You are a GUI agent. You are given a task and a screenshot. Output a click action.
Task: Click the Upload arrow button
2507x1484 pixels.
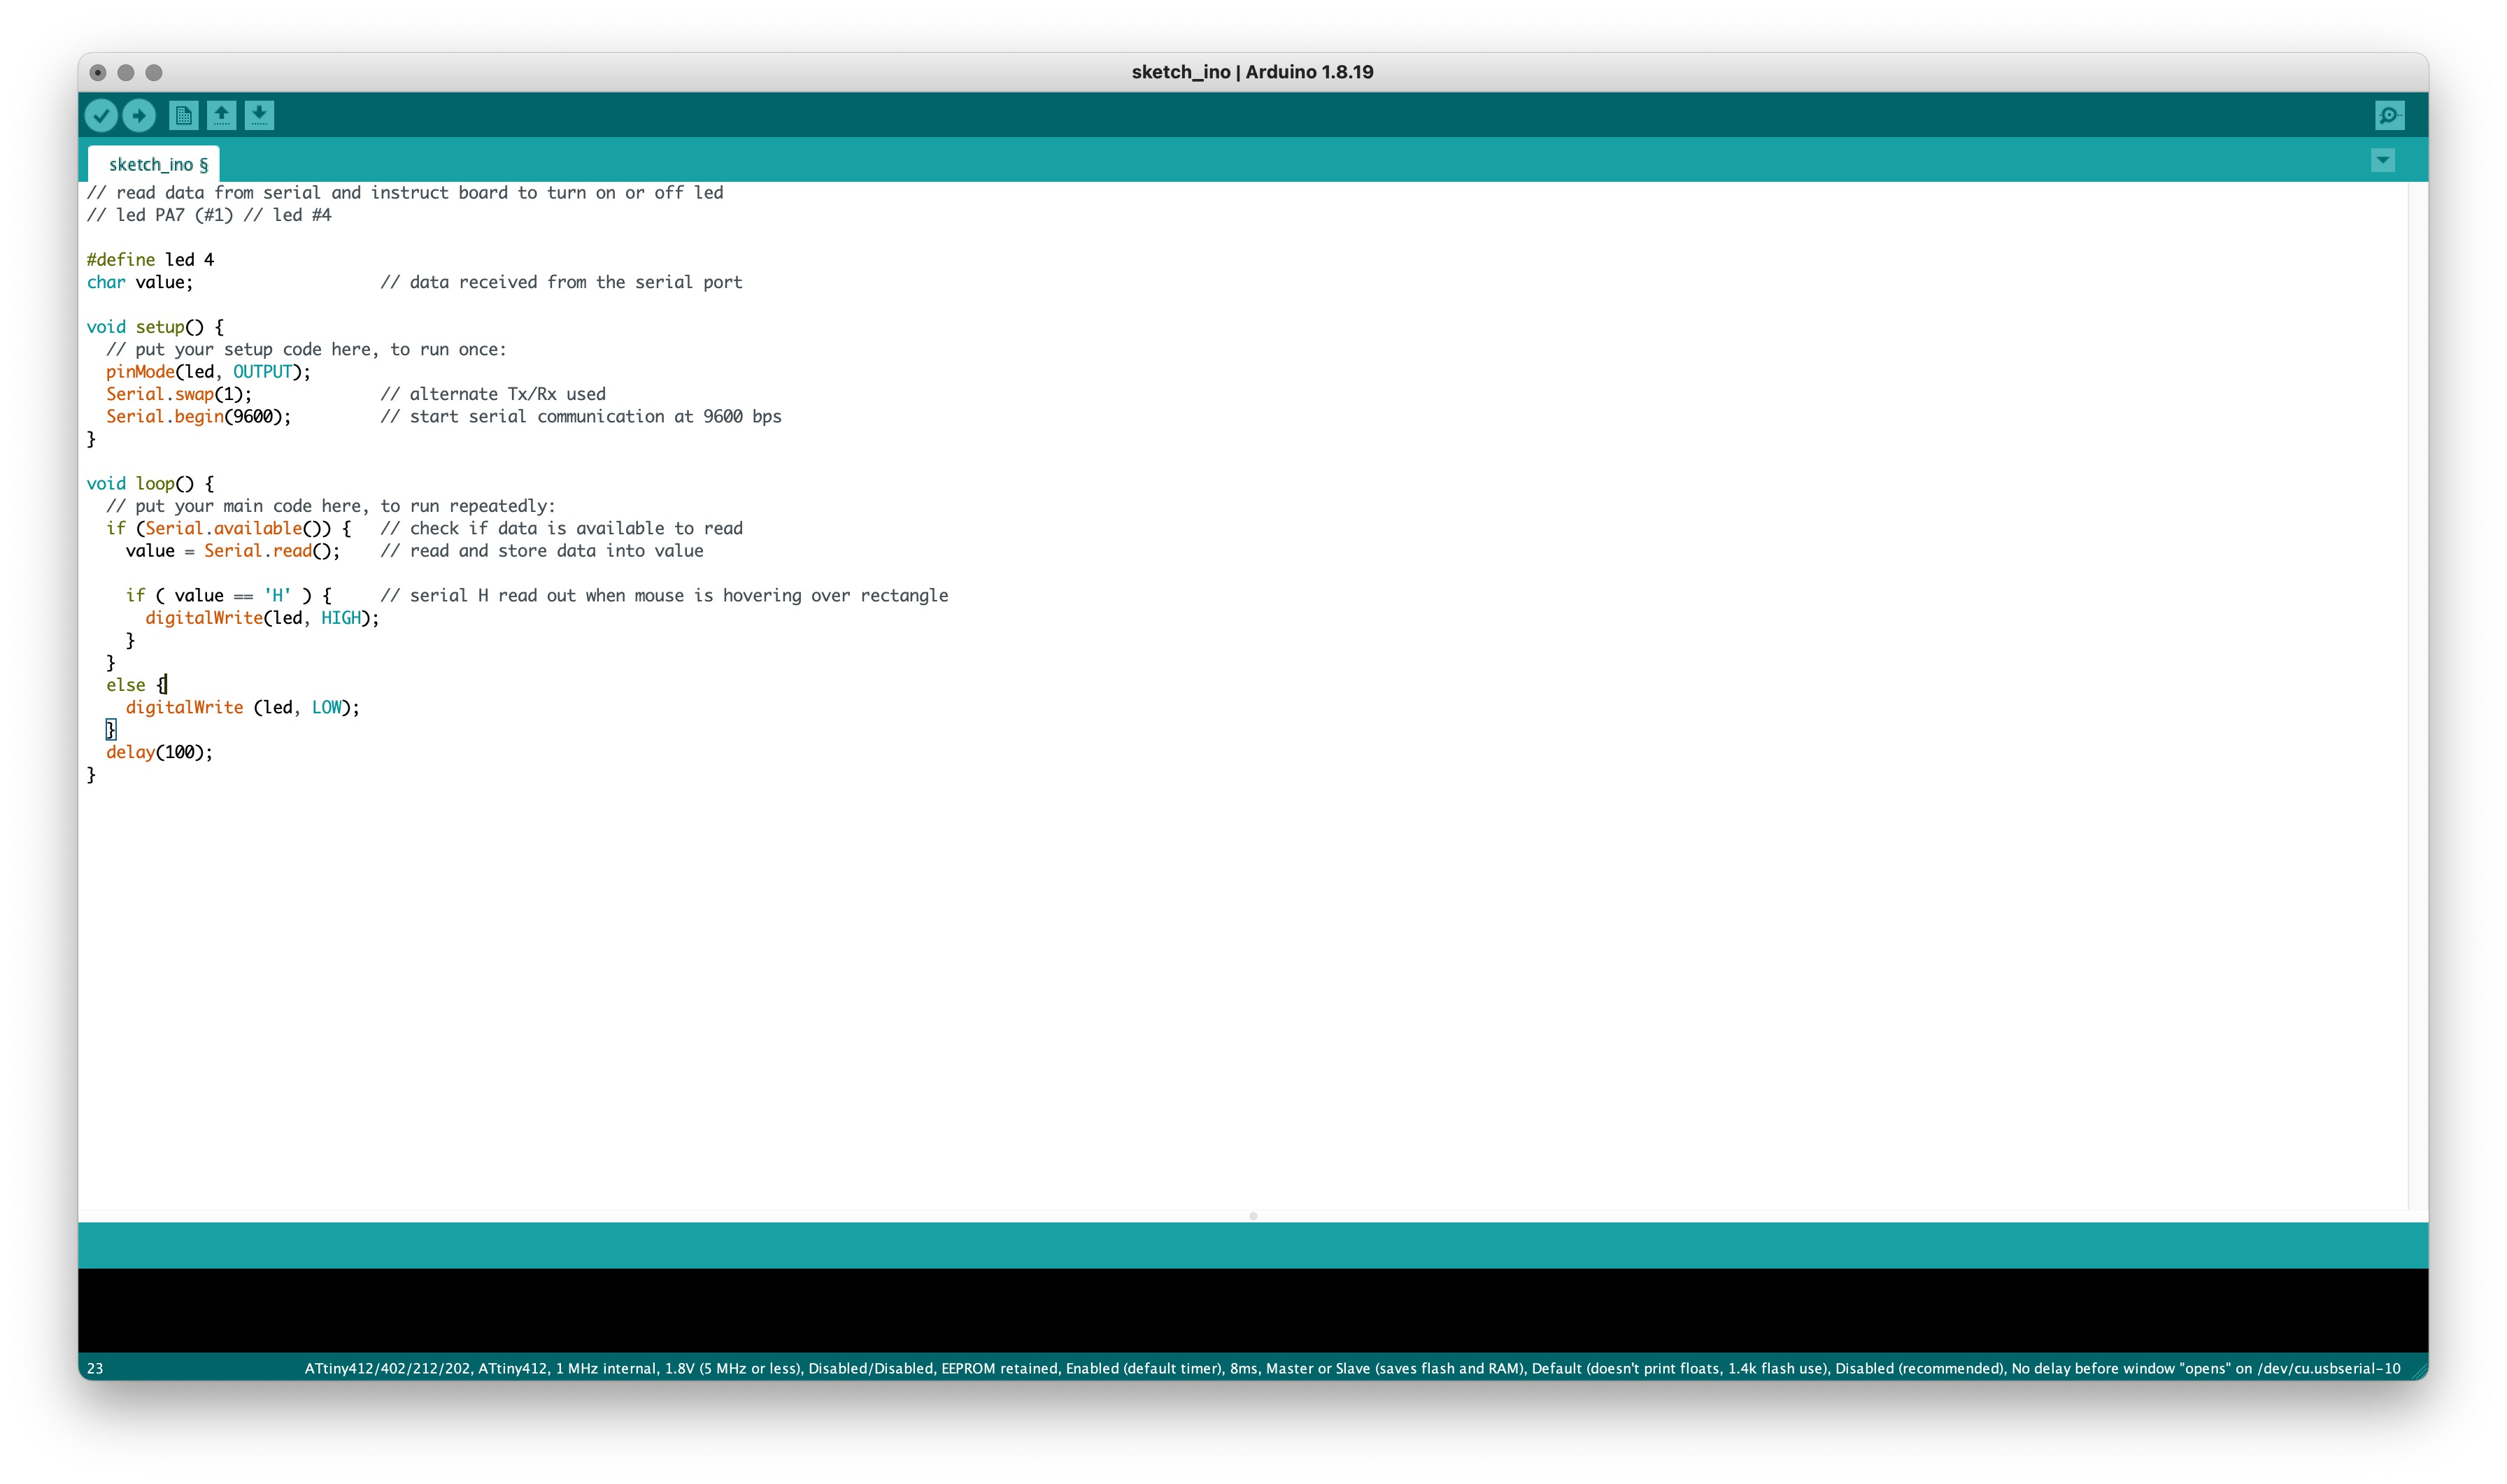click(x=139, y=115)
